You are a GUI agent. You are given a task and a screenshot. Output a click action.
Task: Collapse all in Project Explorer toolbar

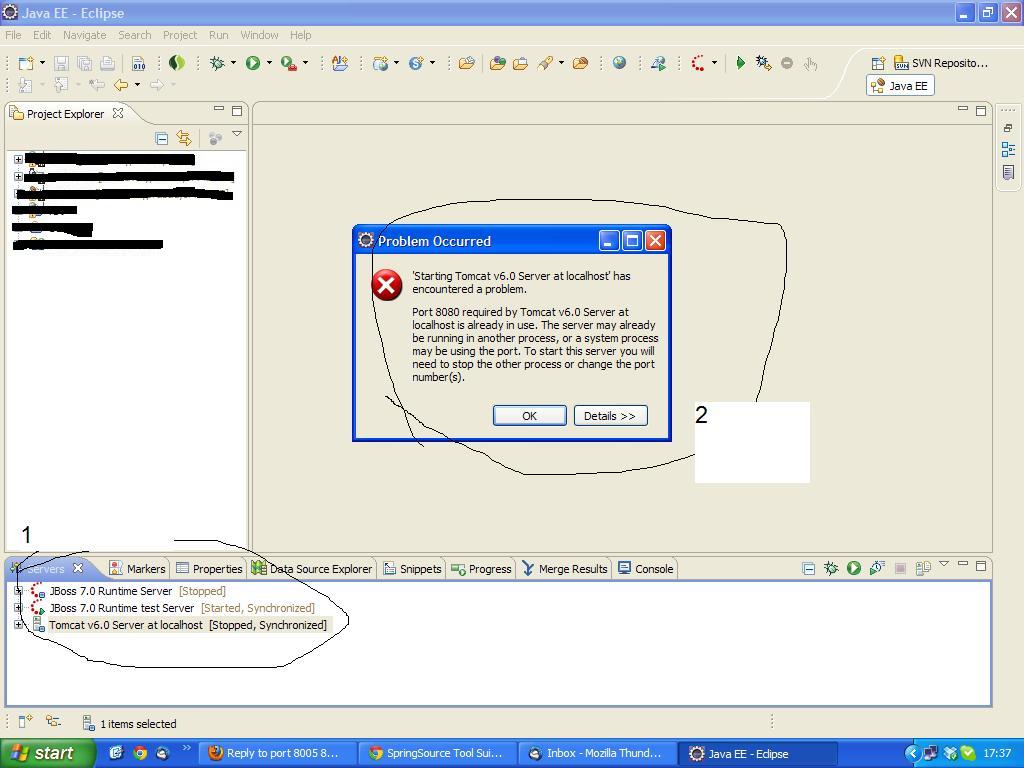coord(161,138)
